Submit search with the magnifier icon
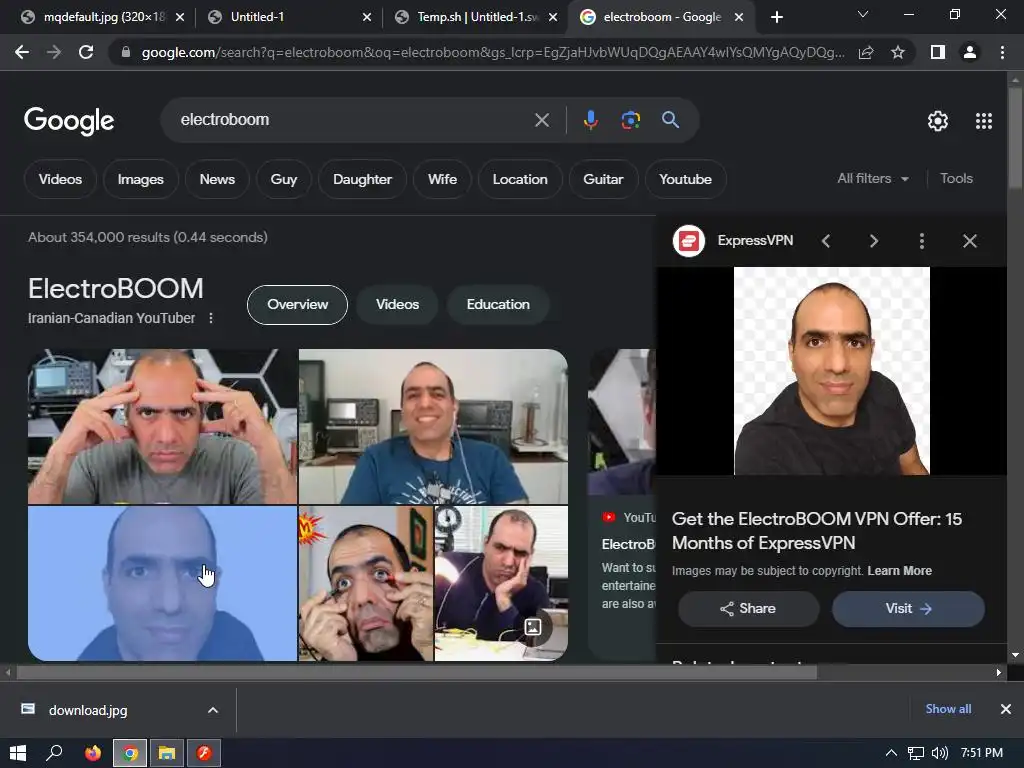 (x=670, y=120)
